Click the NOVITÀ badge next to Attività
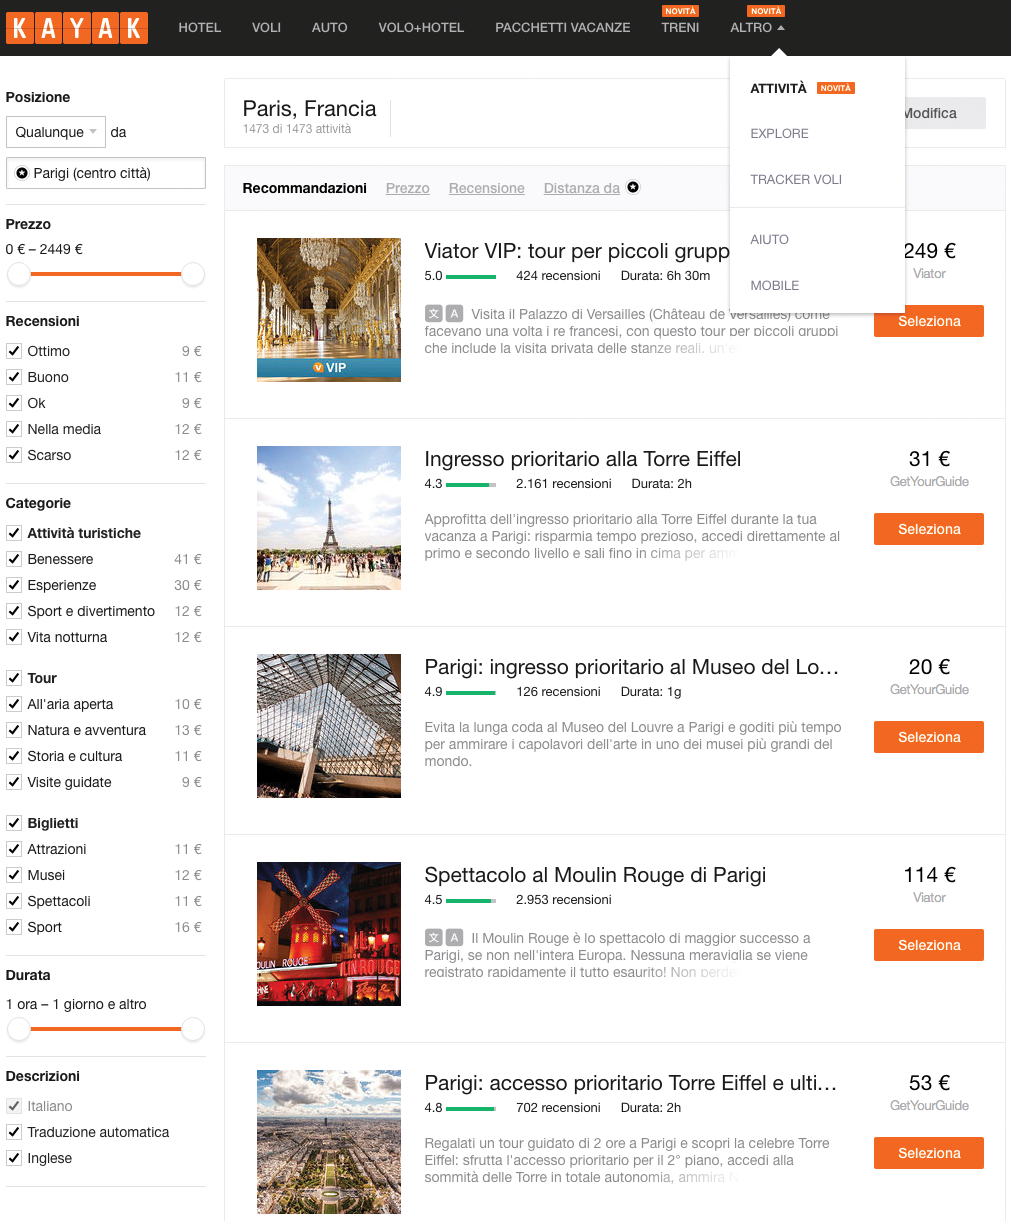 (x=836, y=88)
